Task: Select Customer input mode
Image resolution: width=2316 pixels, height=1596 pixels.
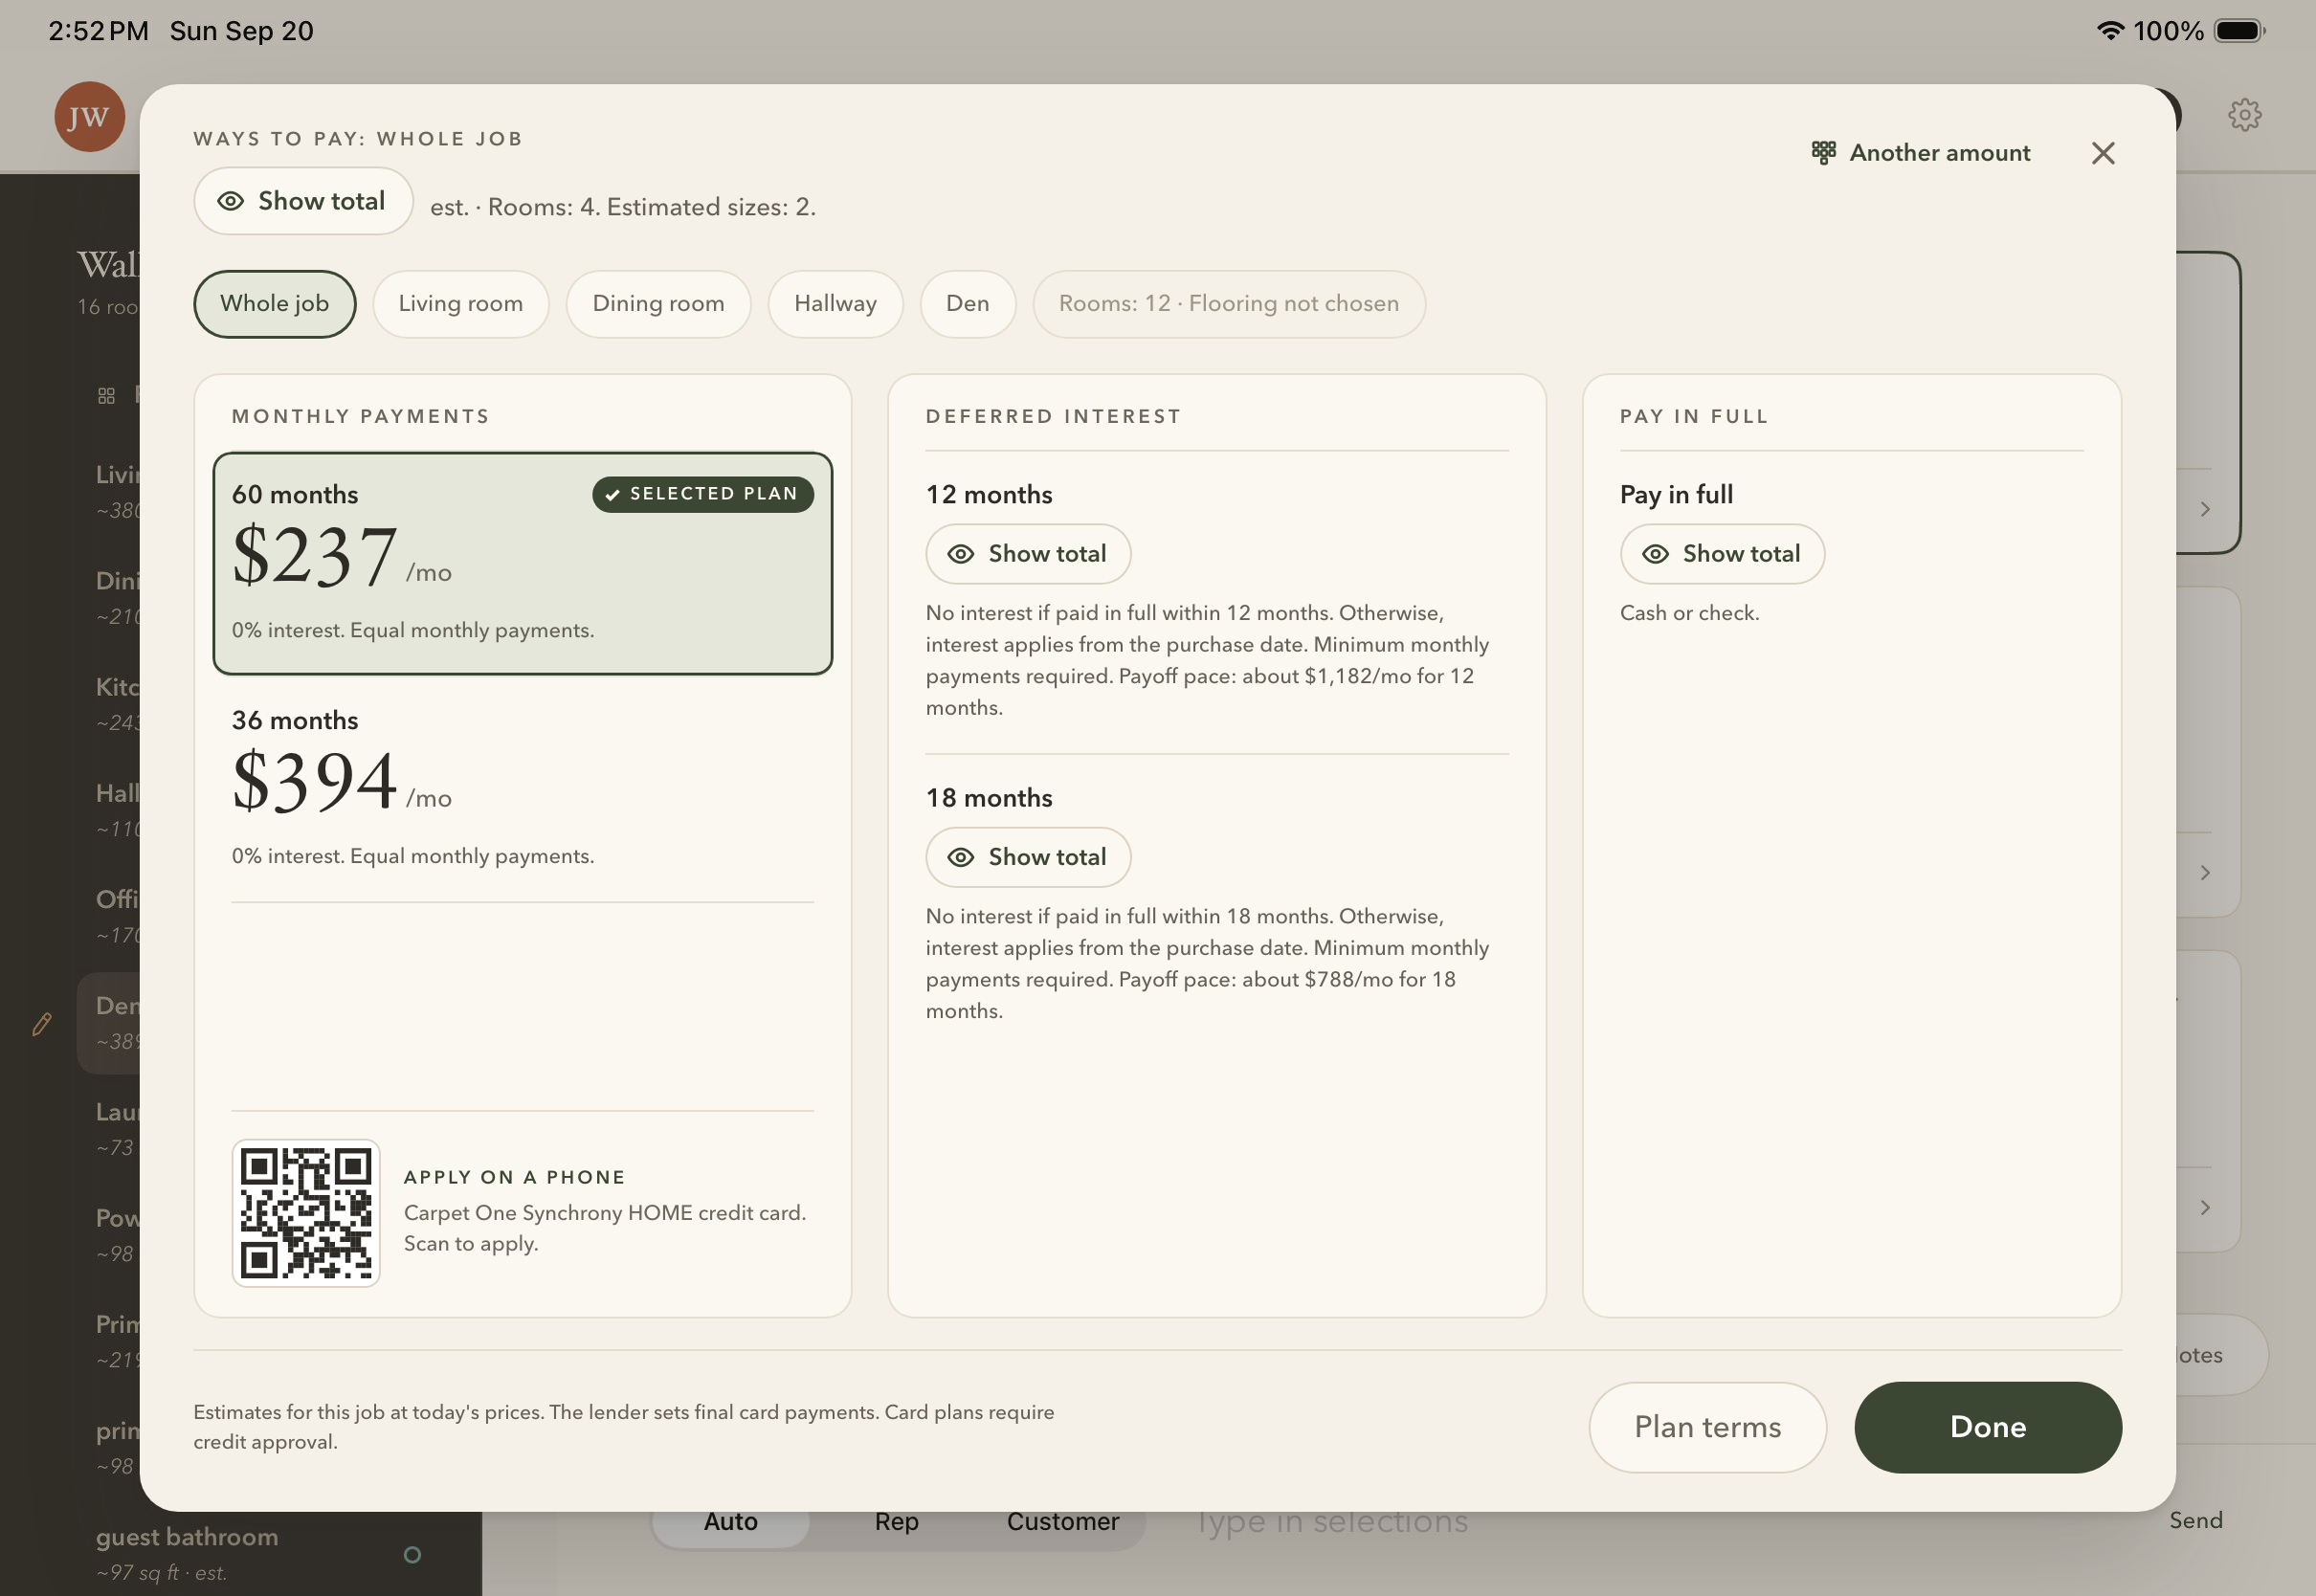Action: click(x=1063, y=1522)
